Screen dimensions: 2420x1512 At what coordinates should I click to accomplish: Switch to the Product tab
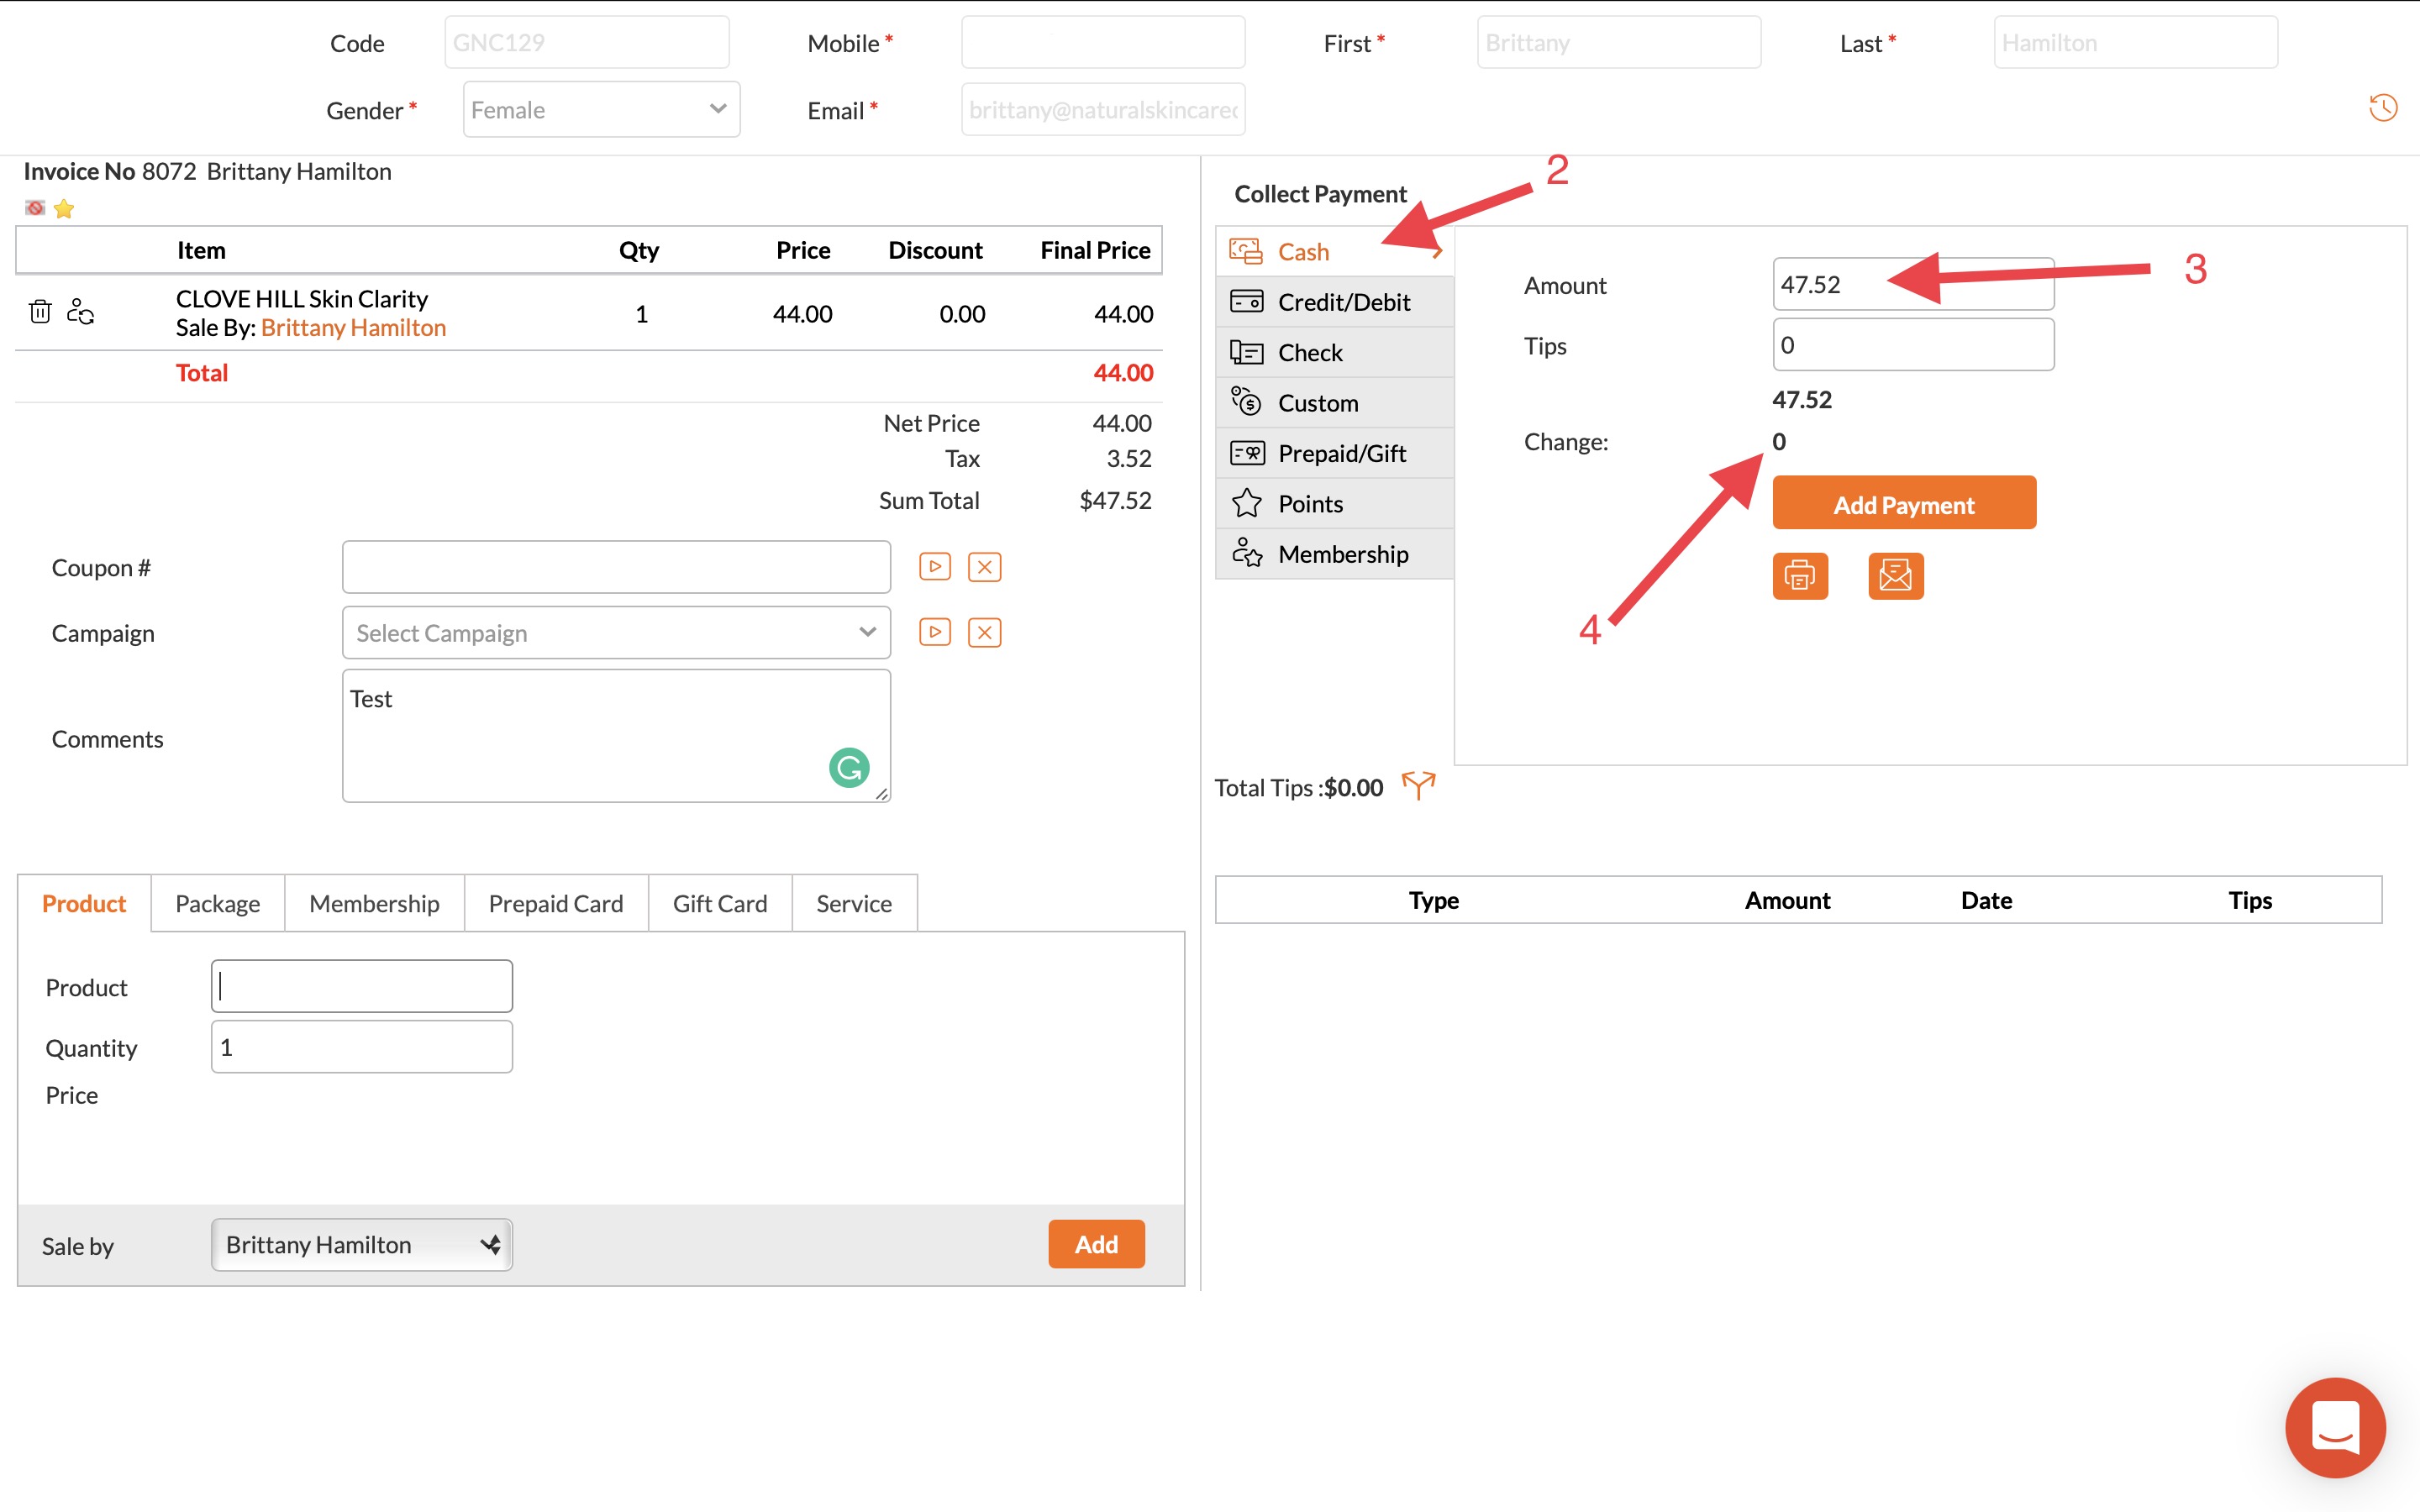84,903
